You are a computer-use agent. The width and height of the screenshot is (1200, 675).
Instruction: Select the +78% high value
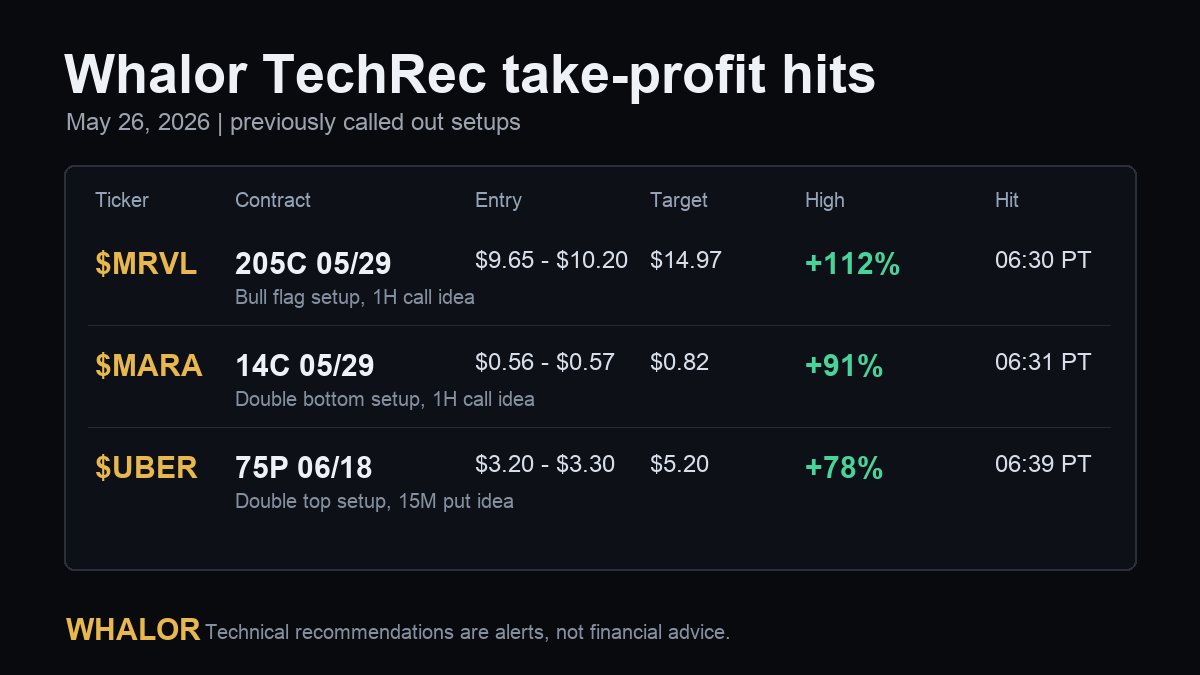click(844, 468)
